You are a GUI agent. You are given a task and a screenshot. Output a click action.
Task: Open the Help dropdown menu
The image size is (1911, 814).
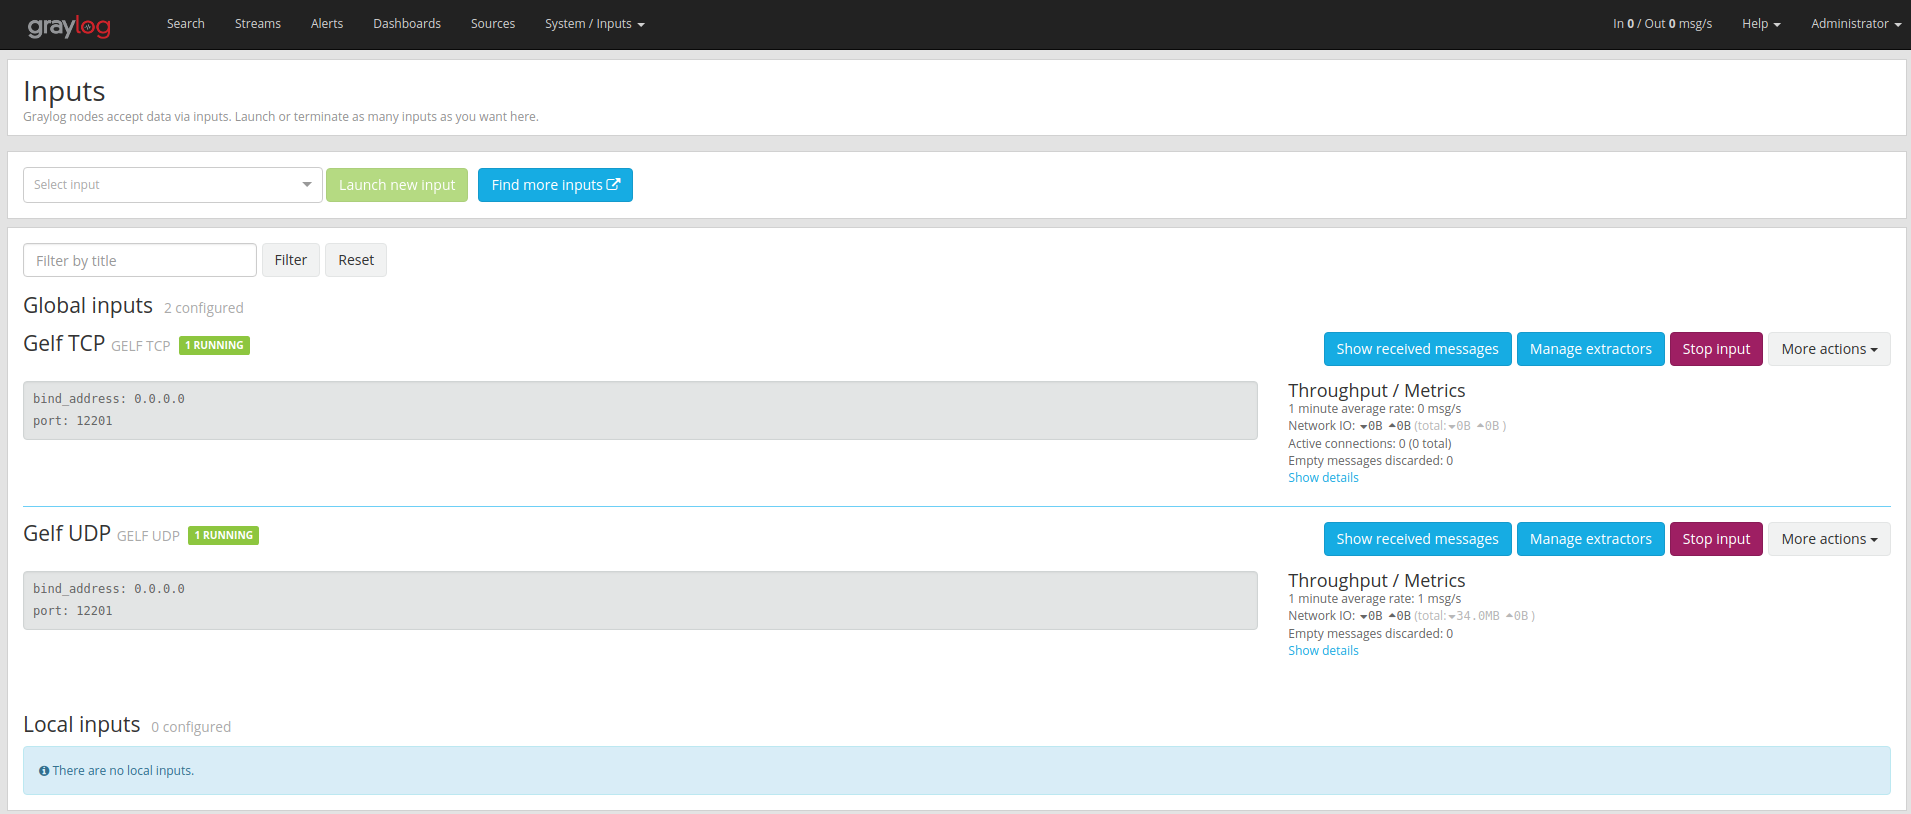click(x=1761, y=24)
